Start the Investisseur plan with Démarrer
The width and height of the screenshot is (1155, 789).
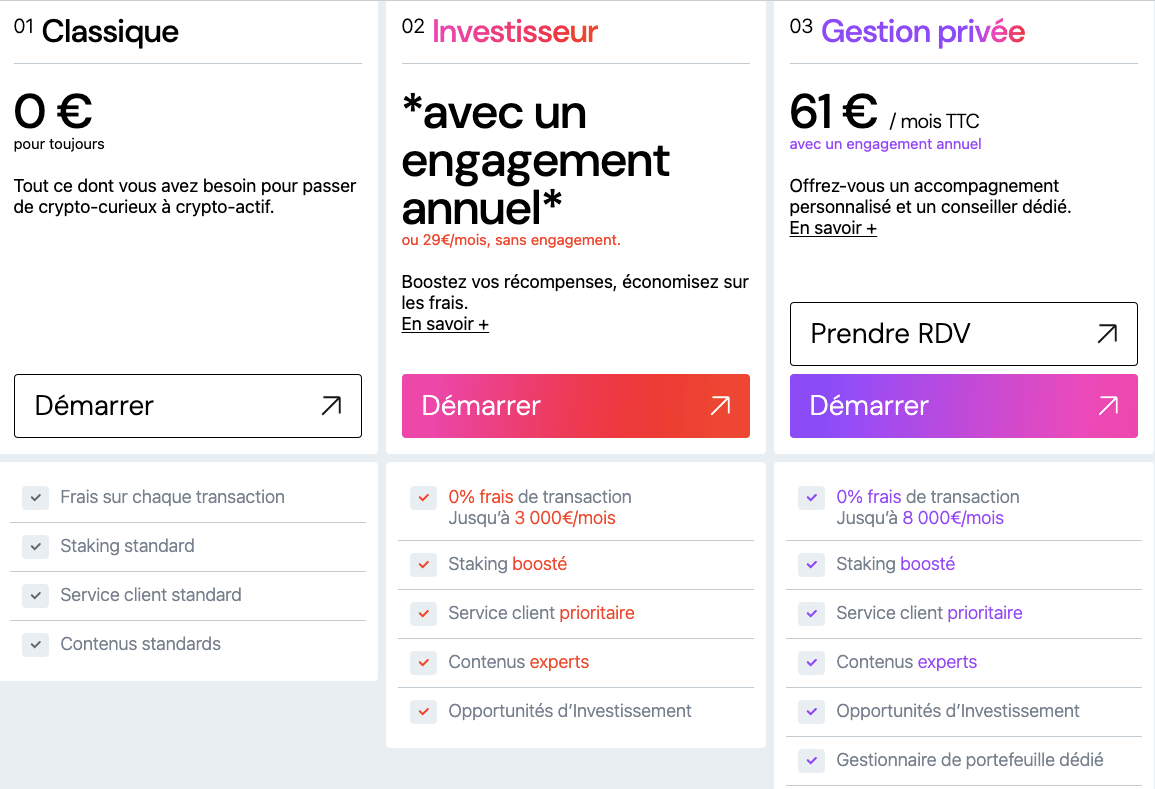click(x=575, y=406)
